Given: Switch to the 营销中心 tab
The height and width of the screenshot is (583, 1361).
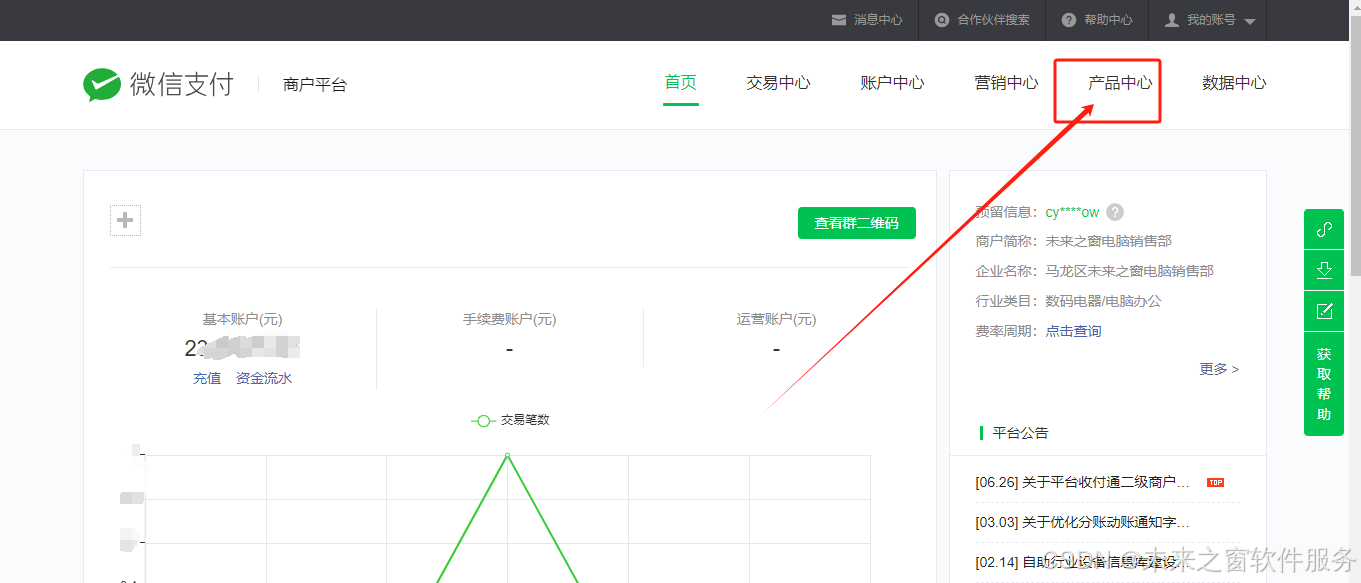Looking at the screenshot, I should tap(1006, 83).
